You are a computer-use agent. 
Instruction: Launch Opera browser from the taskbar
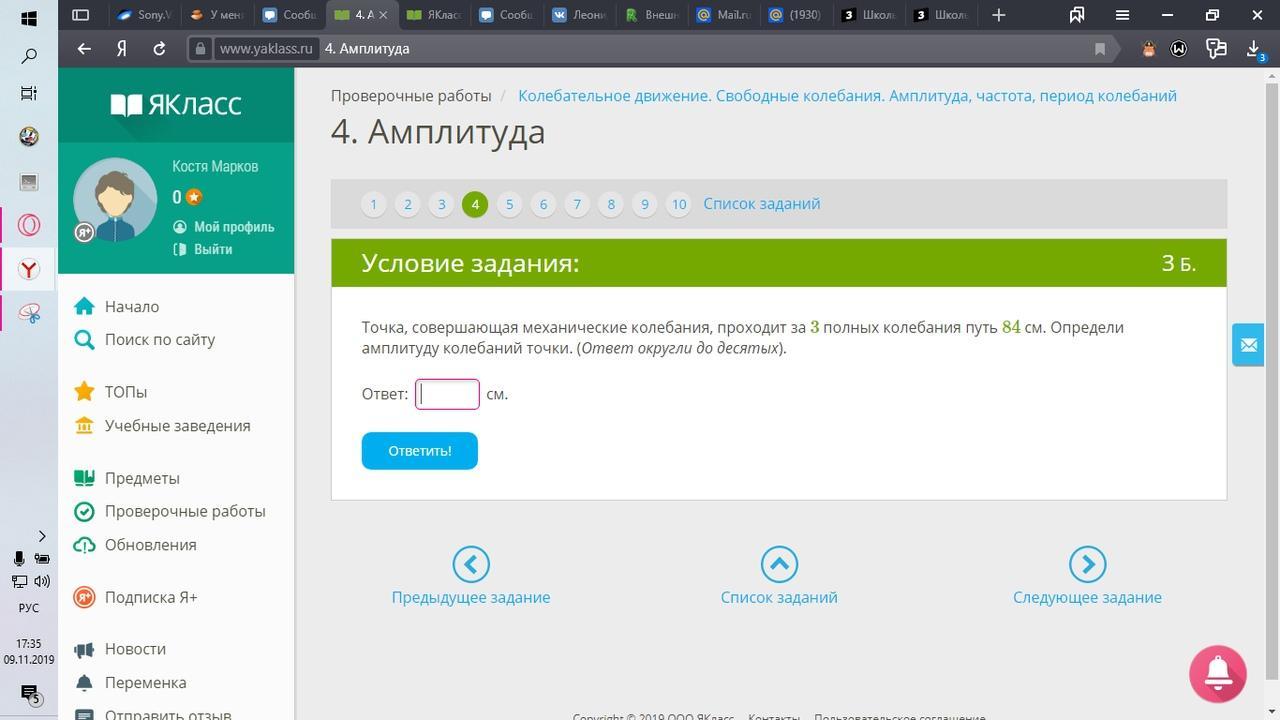tap(29, 225)
